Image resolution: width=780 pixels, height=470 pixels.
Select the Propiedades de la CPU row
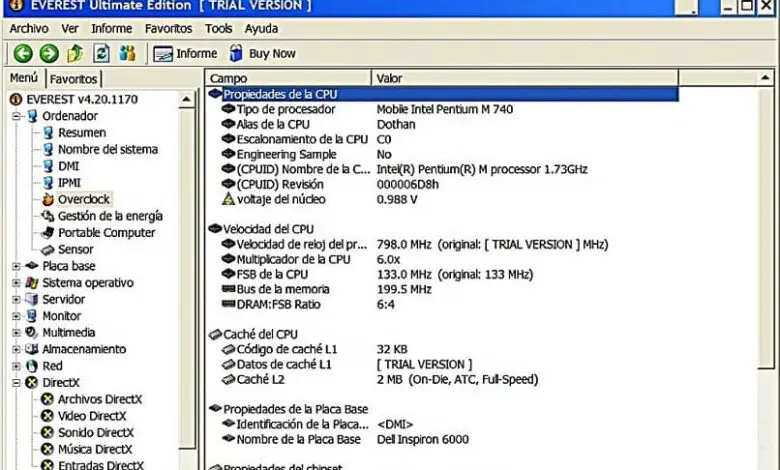click(x=443, y=94)
